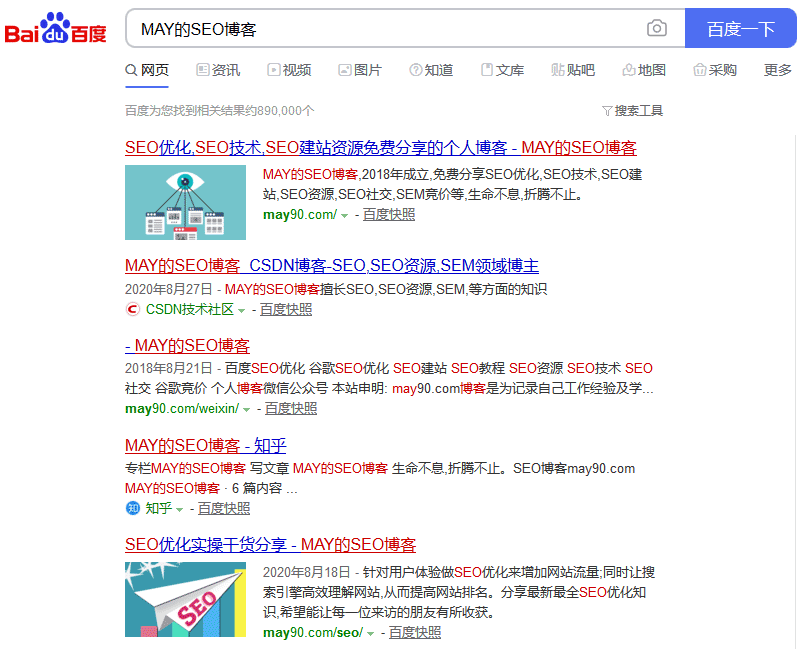Open the 贴吧 tab
800x649 pixels.
pos(573,70)
